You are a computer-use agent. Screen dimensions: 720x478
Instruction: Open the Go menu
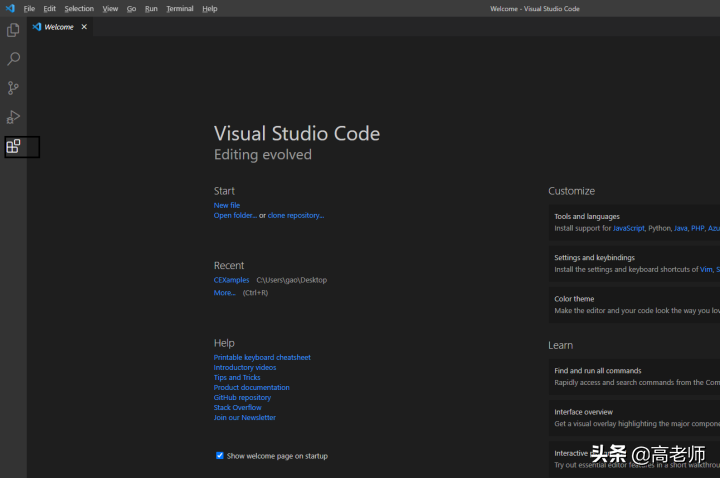131,8
